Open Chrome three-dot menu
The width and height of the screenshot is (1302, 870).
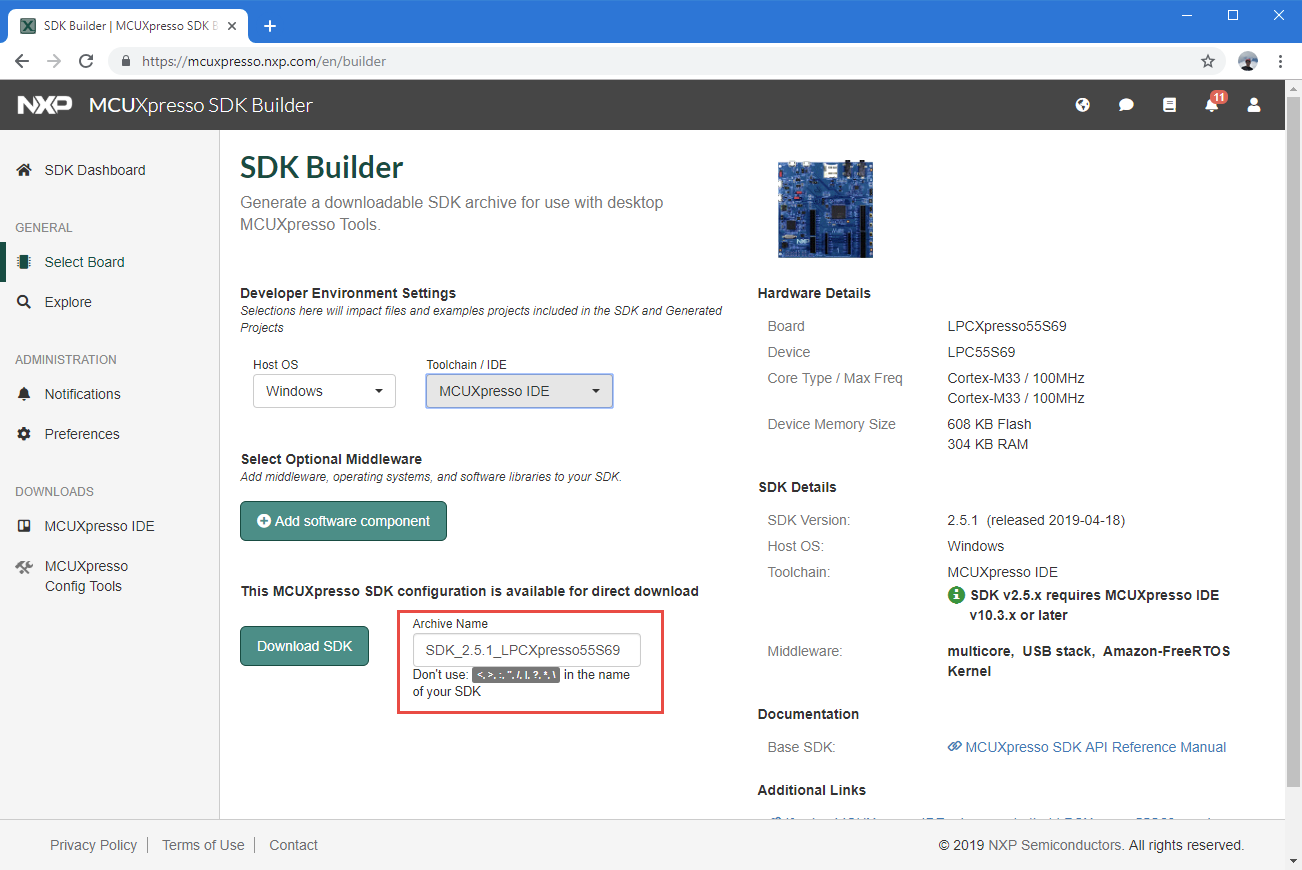click(x=1280, y=61)
